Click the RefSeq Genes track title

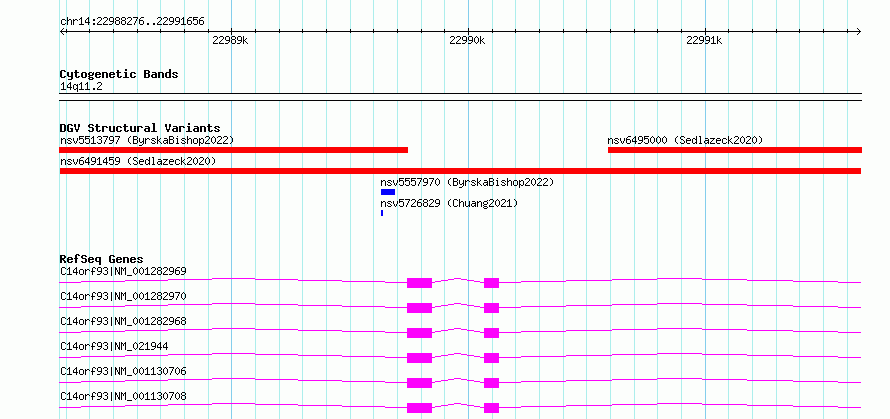[102, 259]
